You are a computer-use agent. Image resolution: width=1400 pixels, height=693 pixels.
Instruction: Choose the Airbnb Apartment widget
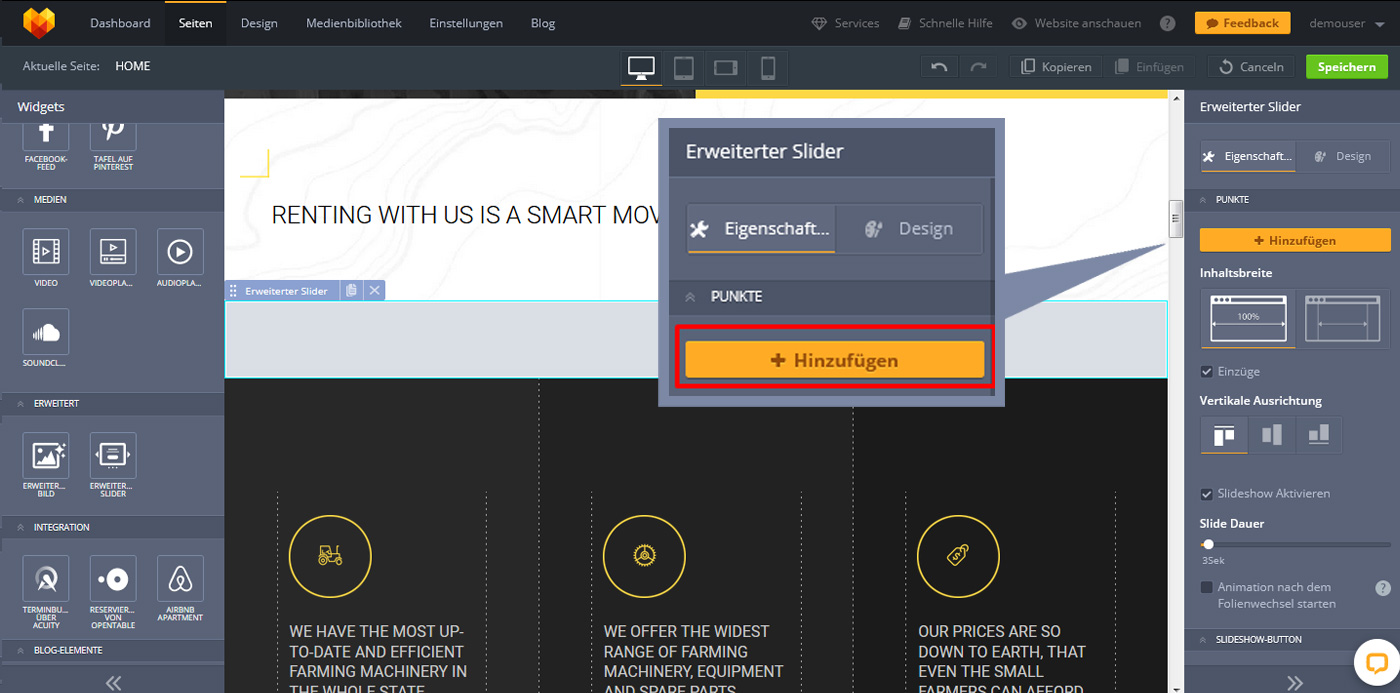pyautogui.click(x=180, y=579)
